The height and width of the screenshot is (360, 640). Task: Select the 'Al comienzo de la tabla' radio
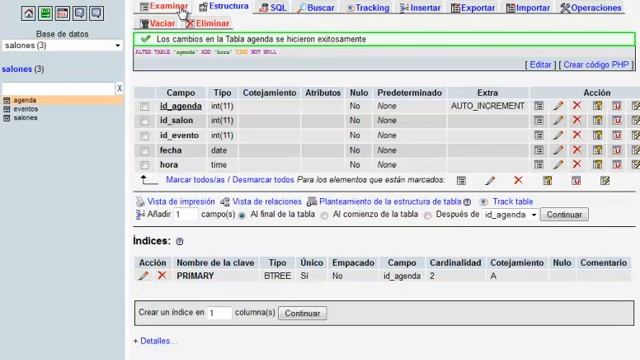tap(324, 215)
